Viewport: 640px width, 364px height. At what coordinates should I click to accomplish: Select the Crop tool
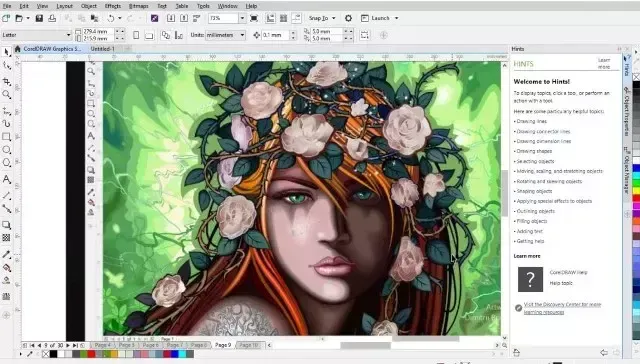7,82
